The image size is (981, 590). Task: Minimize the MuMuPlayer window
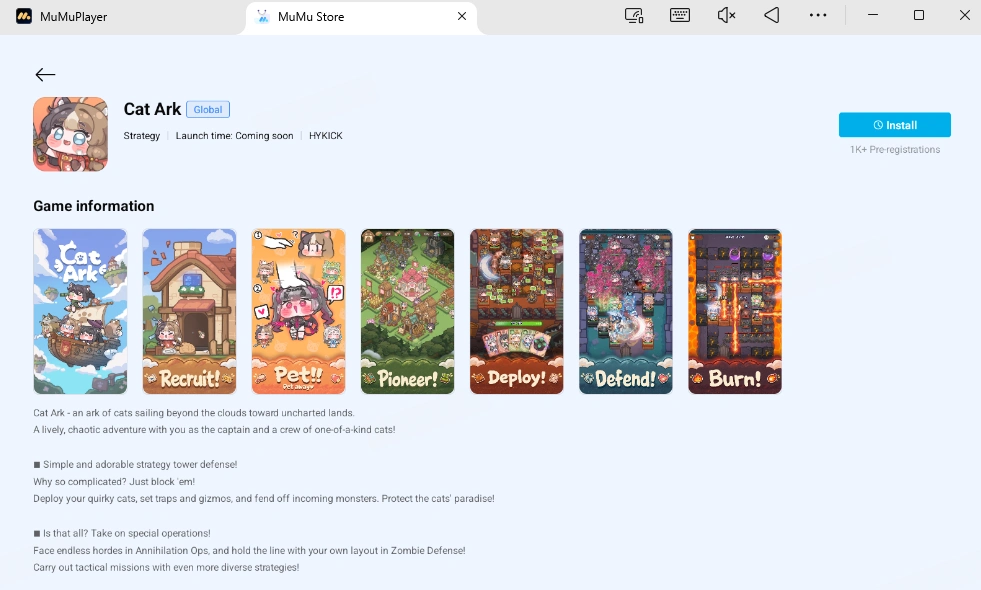pyautogui.click(x=873, y=15)
